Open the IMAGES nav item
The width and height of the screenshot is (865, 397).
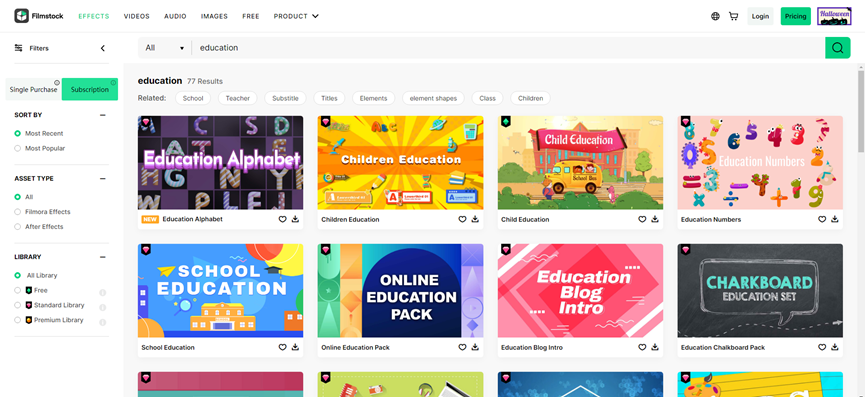coord(215,17)
